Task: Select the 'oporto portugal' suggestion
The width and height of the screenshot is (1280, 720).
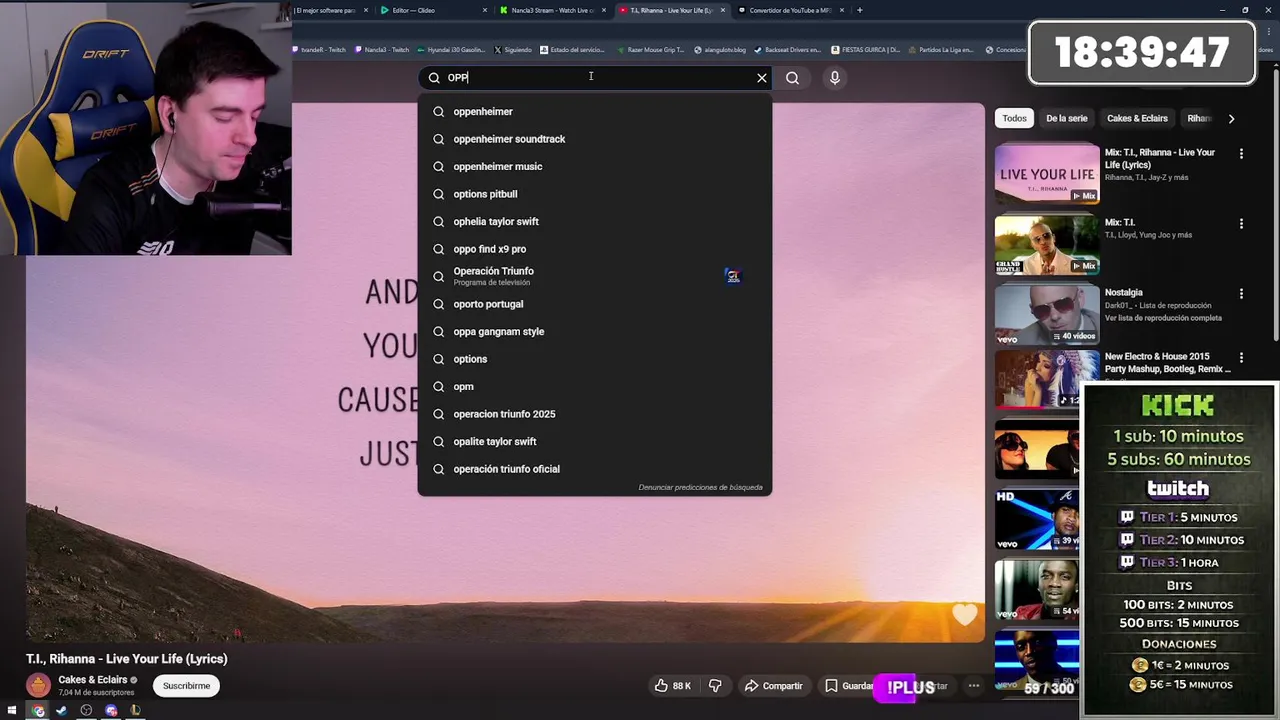Action: pos(595,304)
